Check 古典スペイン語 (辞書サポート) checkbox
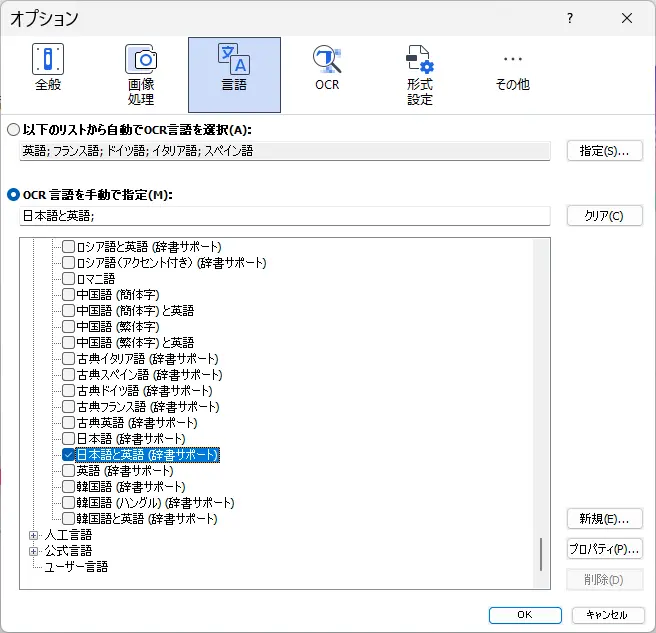Image resolution: width=656 pixels, height=633 pixels. 68,374
